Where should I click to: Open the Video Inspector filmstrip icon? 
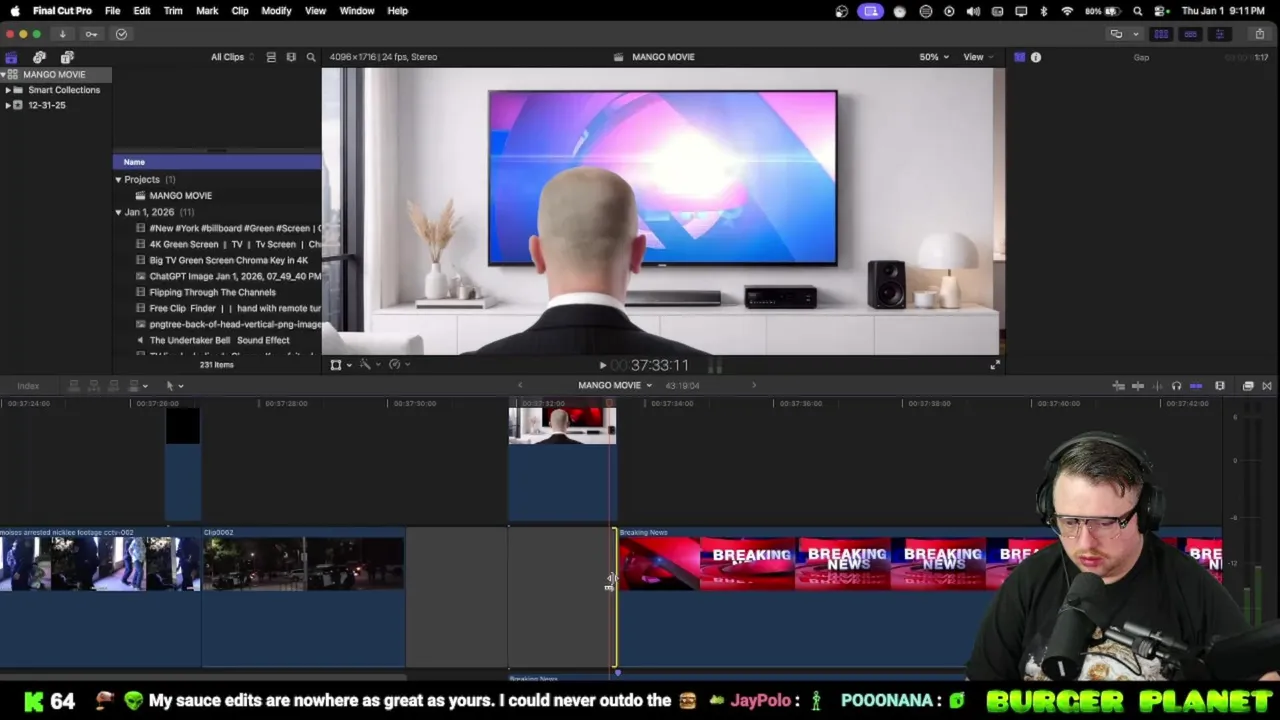pos(1019,57)
